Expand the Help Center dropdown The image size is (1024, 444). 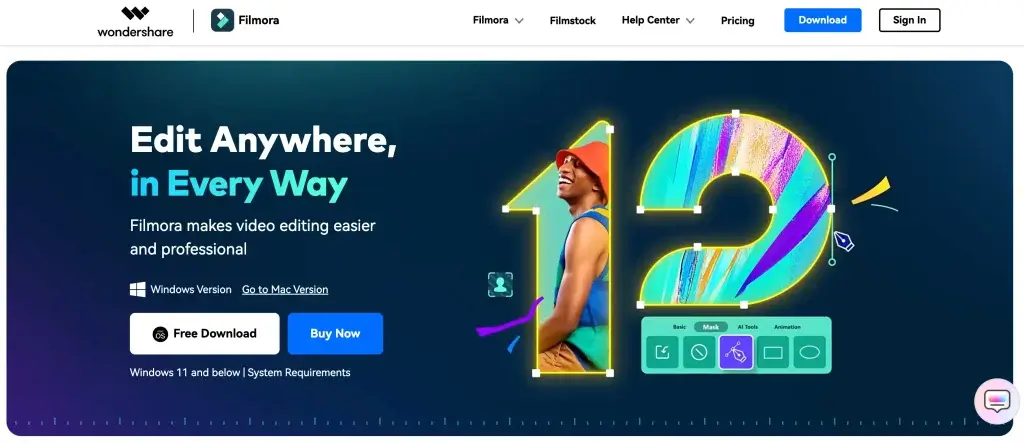coord(658,20)
